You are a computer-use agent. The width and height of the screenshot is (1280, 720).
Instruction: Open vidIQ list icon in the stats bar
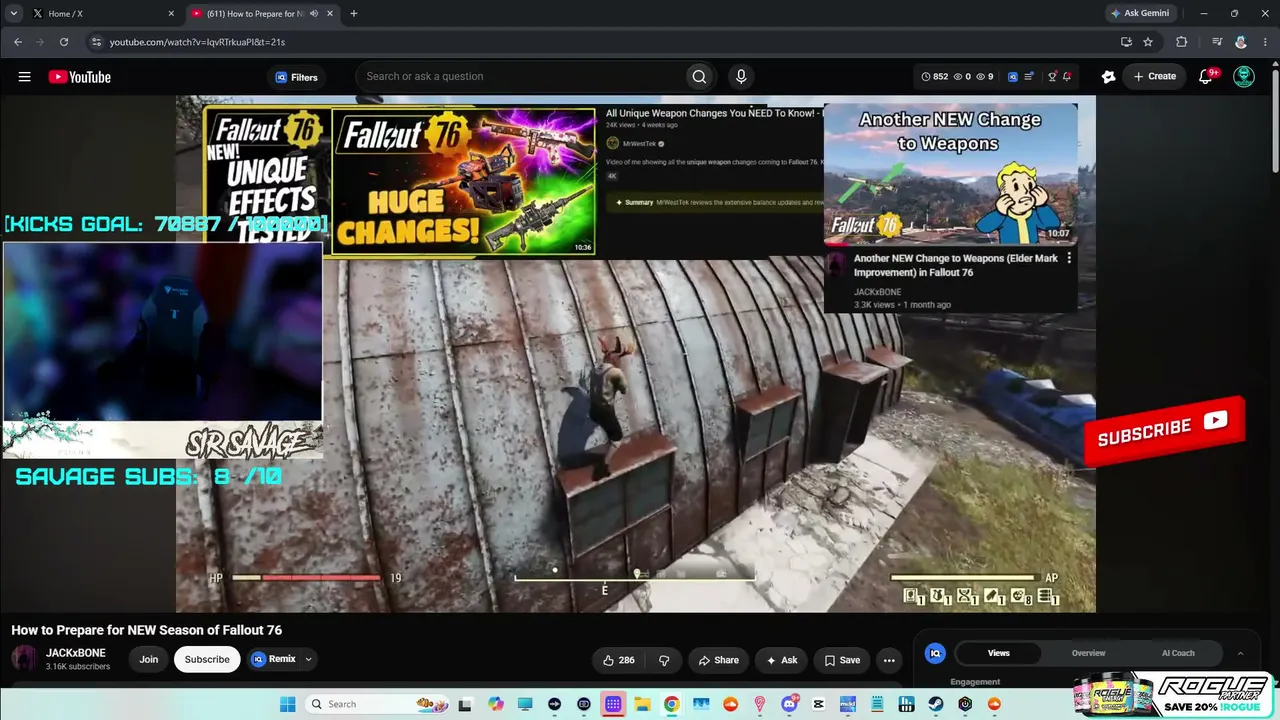(x=1031, y=77)
